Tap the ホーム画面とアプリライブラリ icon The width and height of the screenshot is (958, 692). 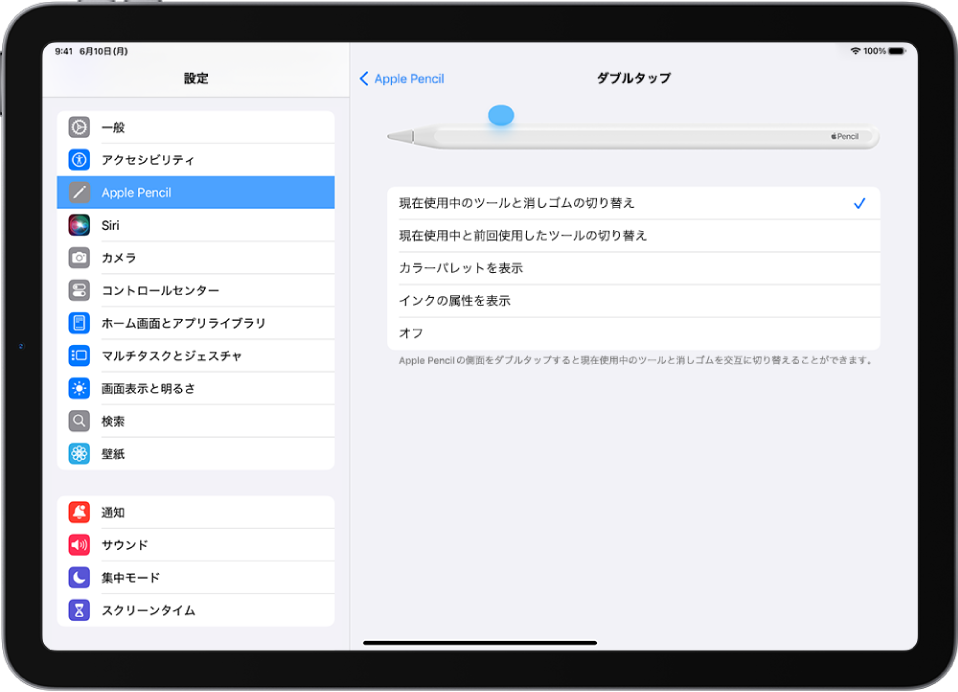(x=79, y=323)
